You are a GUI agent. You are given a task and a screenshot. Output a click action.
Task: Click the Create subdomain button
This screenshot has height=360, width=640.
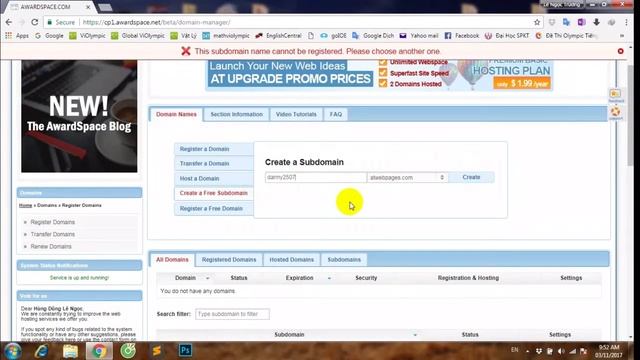[x=471, y=177]
